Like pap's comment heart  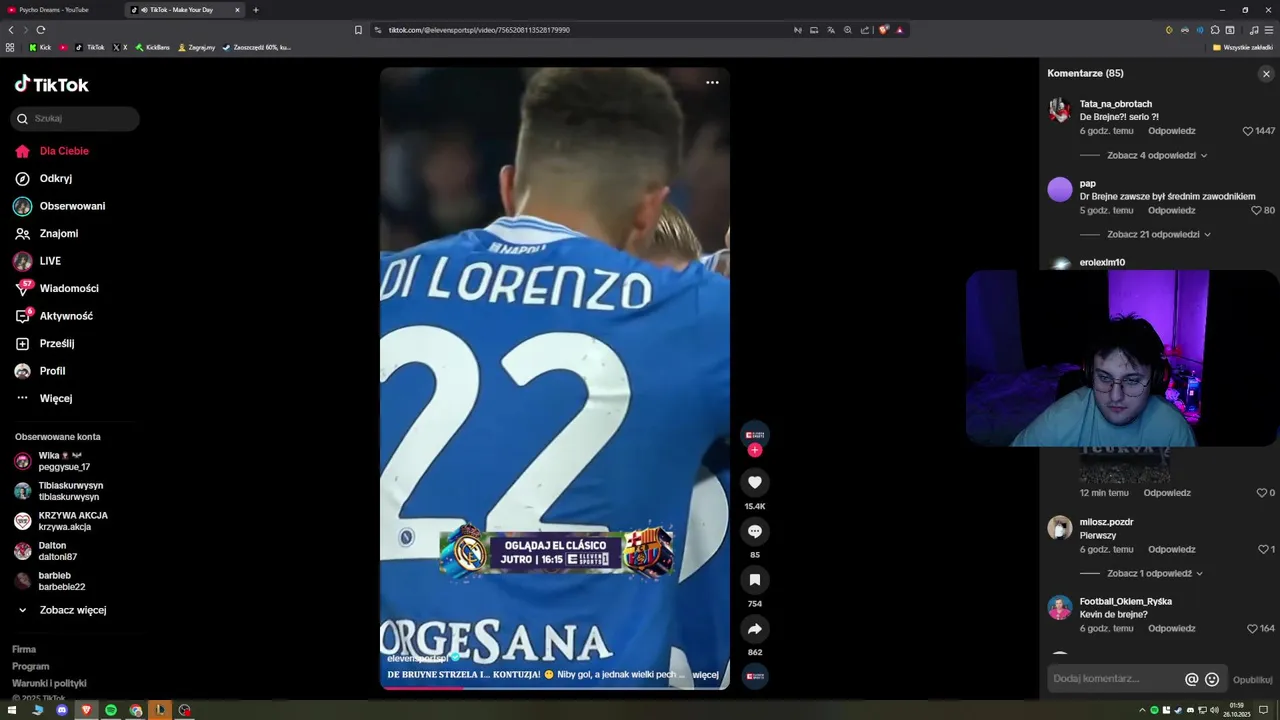point(1256,211)
